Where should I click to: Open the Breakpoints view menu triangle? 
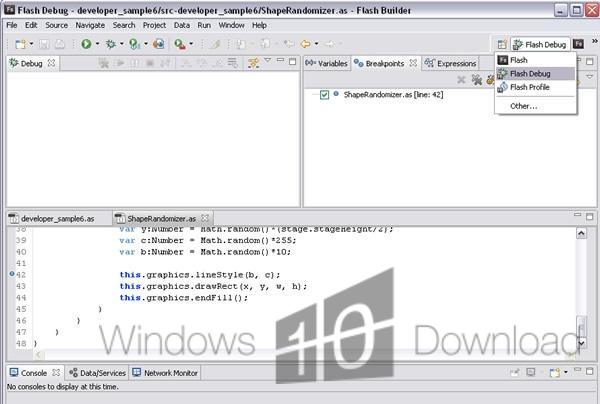tap(590, 77)
